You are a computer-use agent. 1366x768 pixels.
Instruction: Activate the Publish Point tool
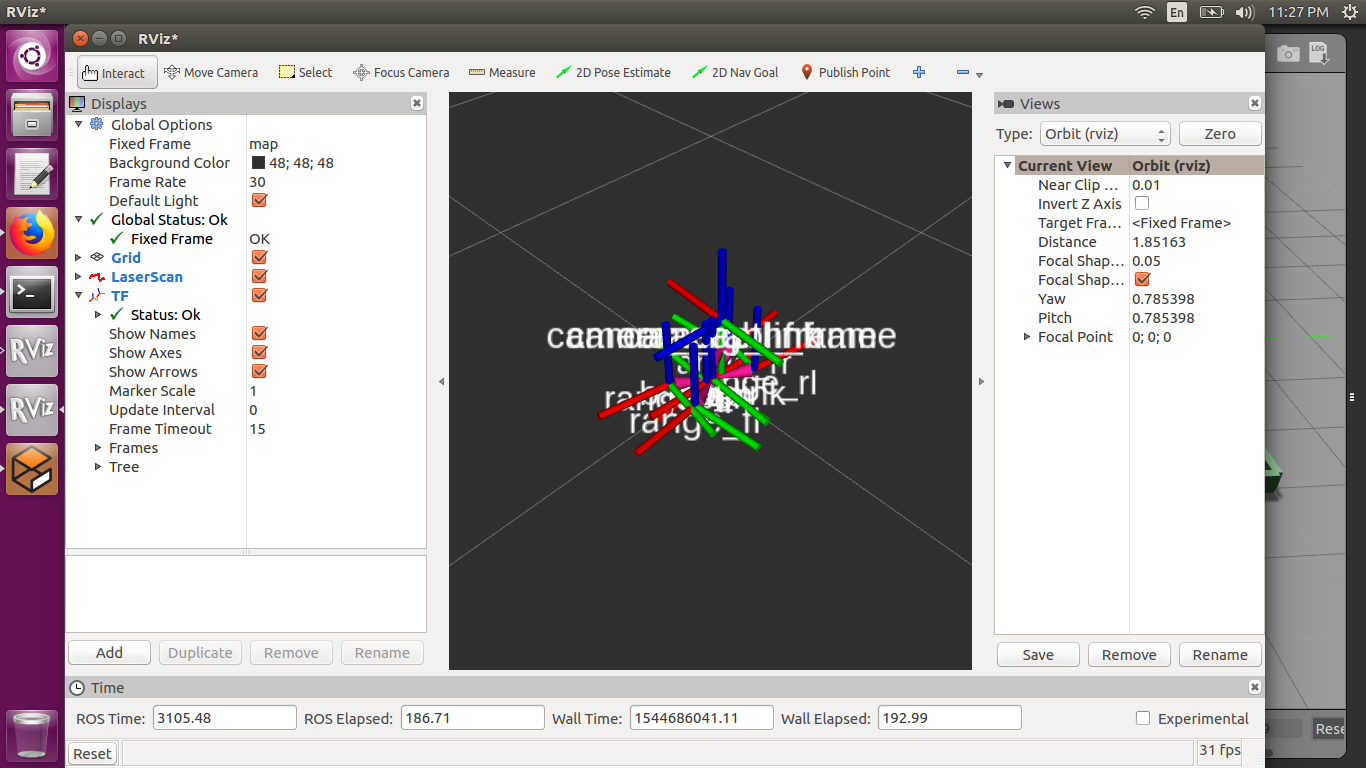(x=845, y=73)
